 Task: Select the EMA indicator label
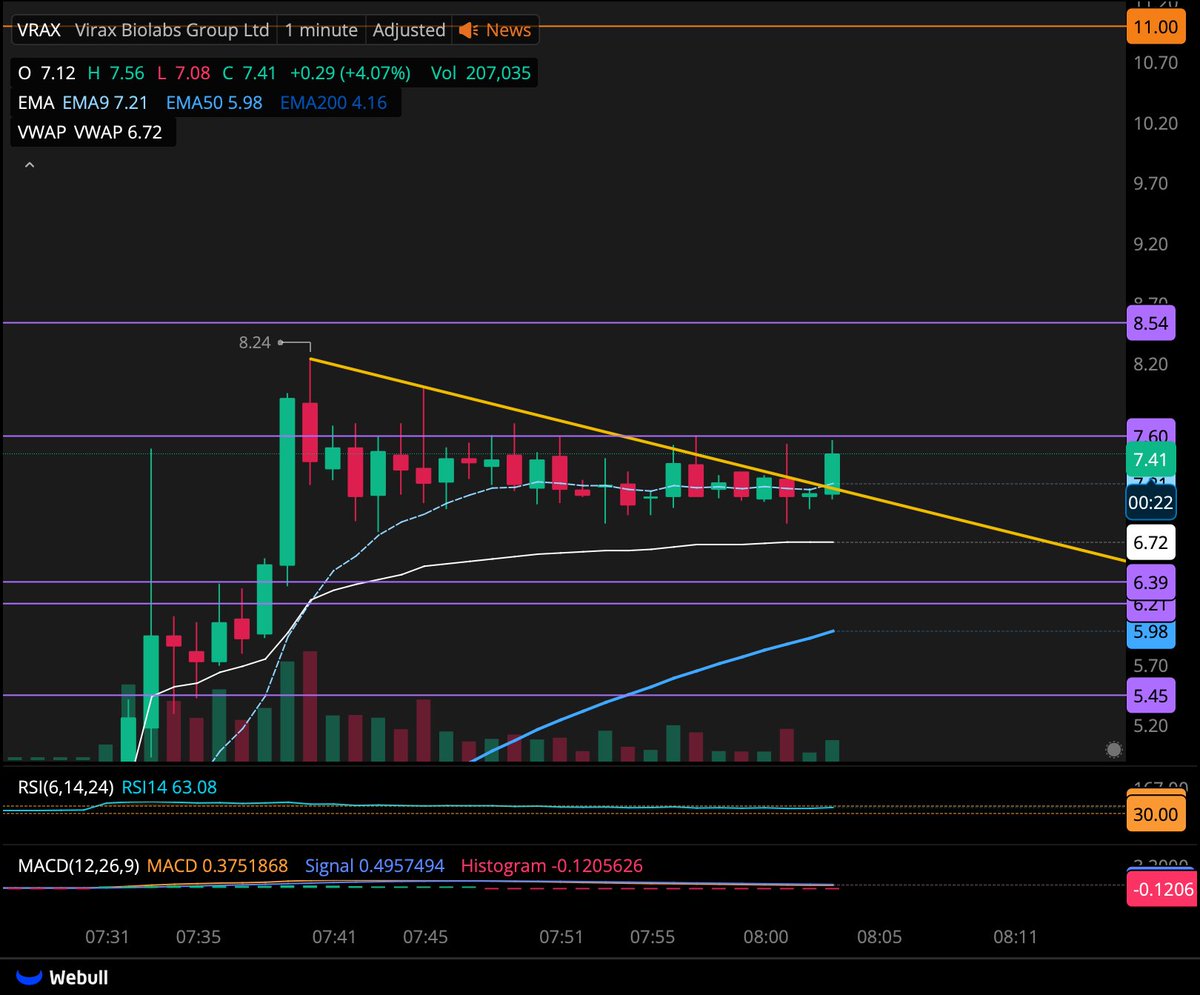pyautogui.click(x=35, y=102)
